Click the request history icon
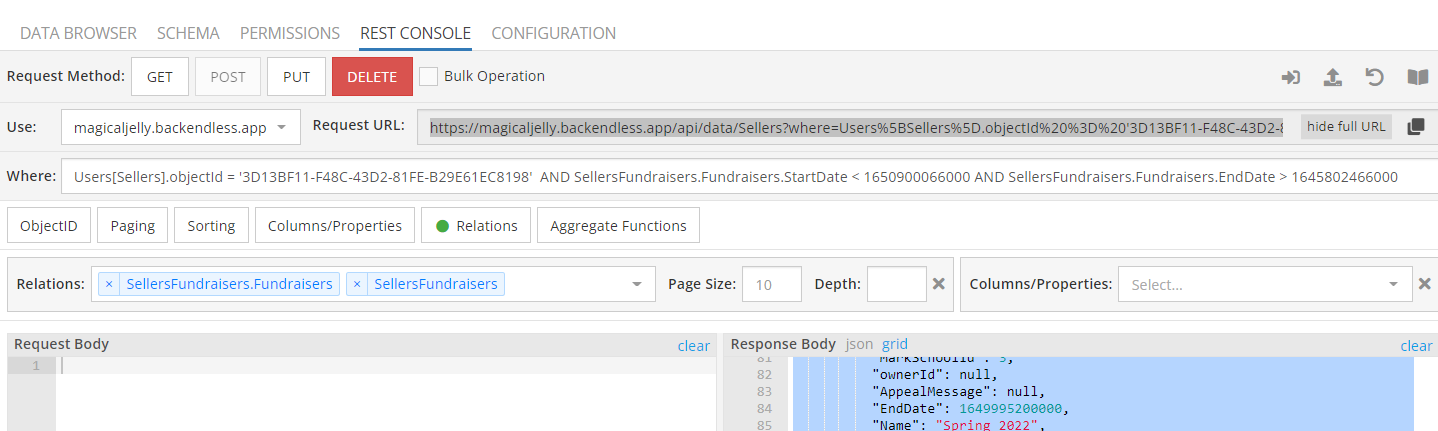Image resolution: width=1438 pixels, height=431 pixels. [1375, 77]
